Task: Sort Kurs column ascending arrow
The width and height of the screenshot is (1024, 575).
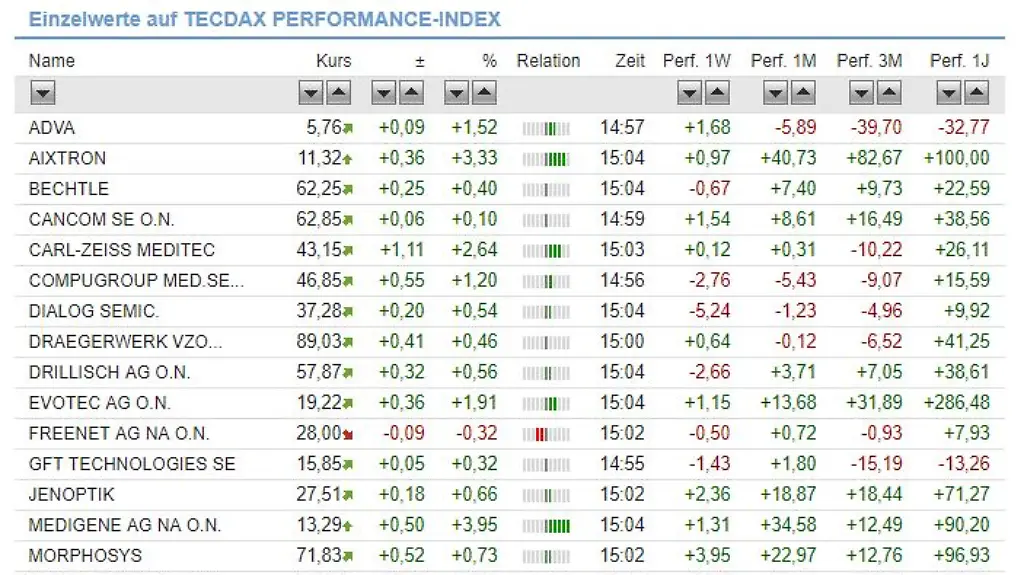Action: click(x=339, y=94)
